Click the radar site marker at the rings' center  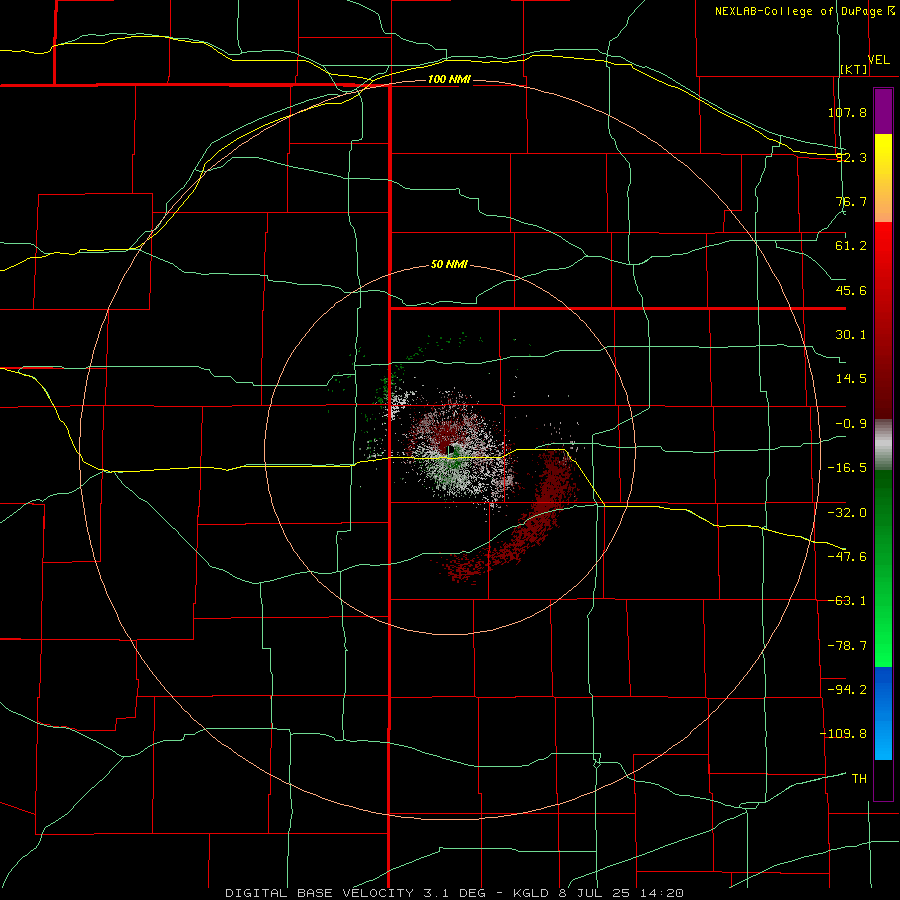coord(451,450)
